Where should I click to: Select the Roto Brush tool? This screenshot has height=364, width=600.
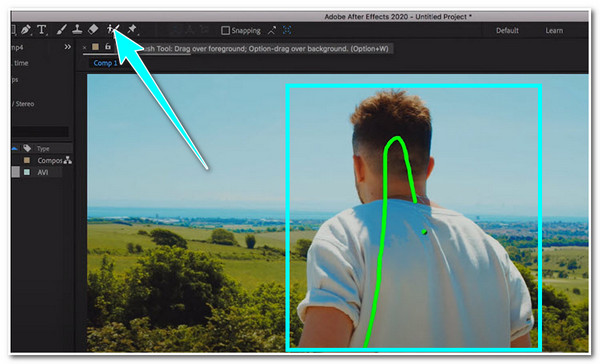tap(113, 29)
